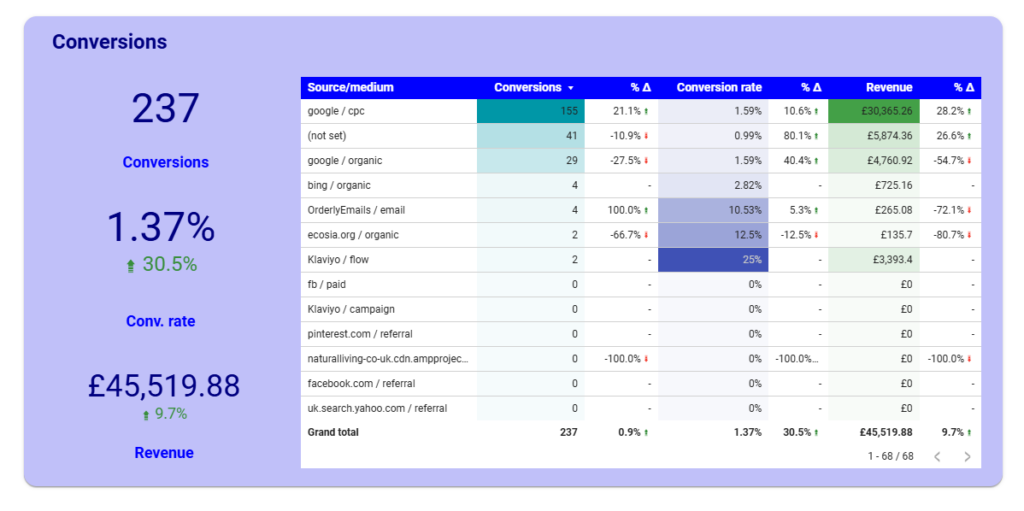Click the previous page arrow in table pagination
The width and height of the screenshot is (1024, 511).
tap(937, 457)
